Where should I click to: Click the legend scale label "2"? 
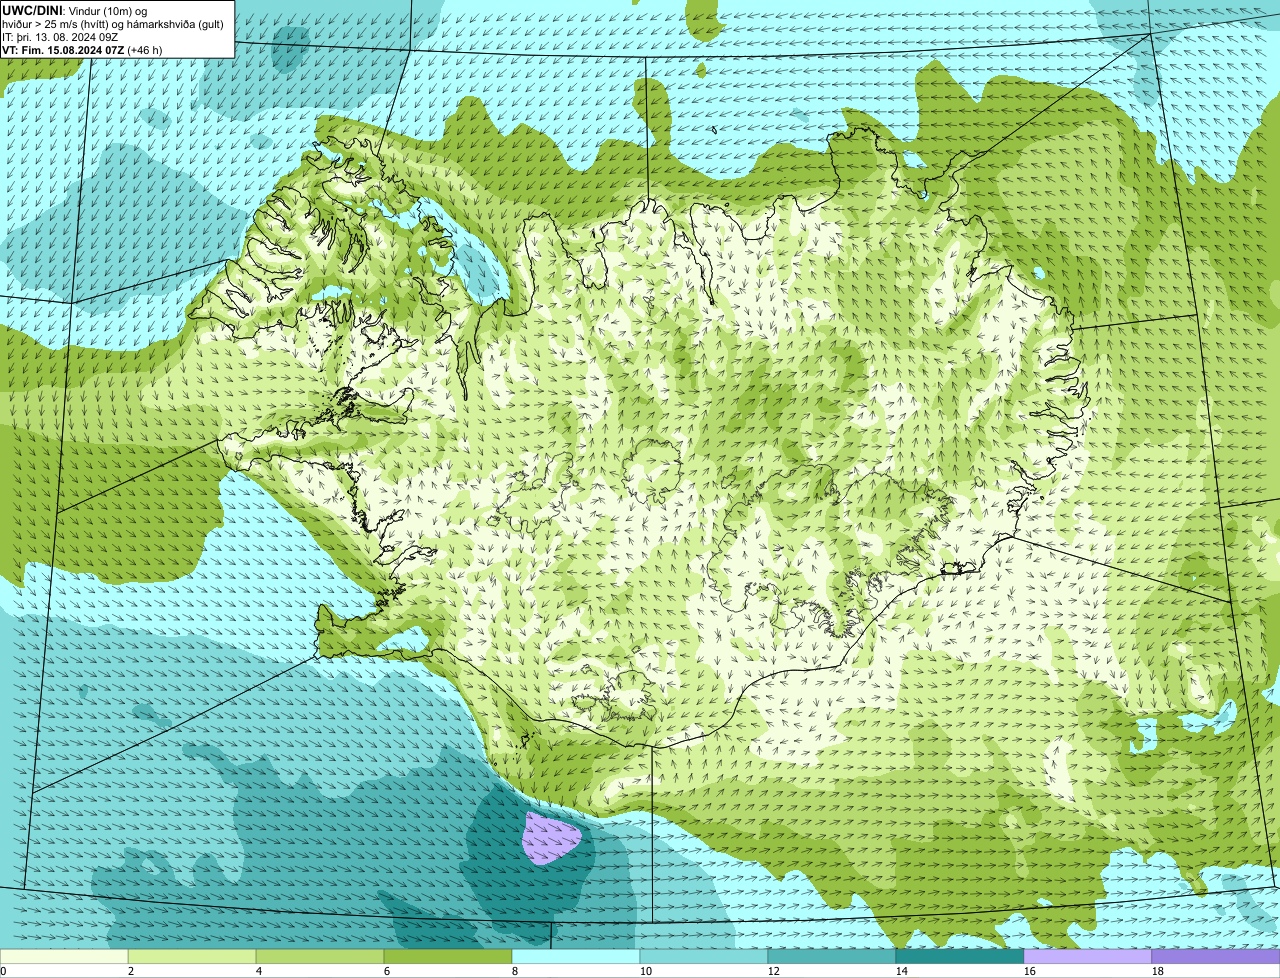click(131, 971)
